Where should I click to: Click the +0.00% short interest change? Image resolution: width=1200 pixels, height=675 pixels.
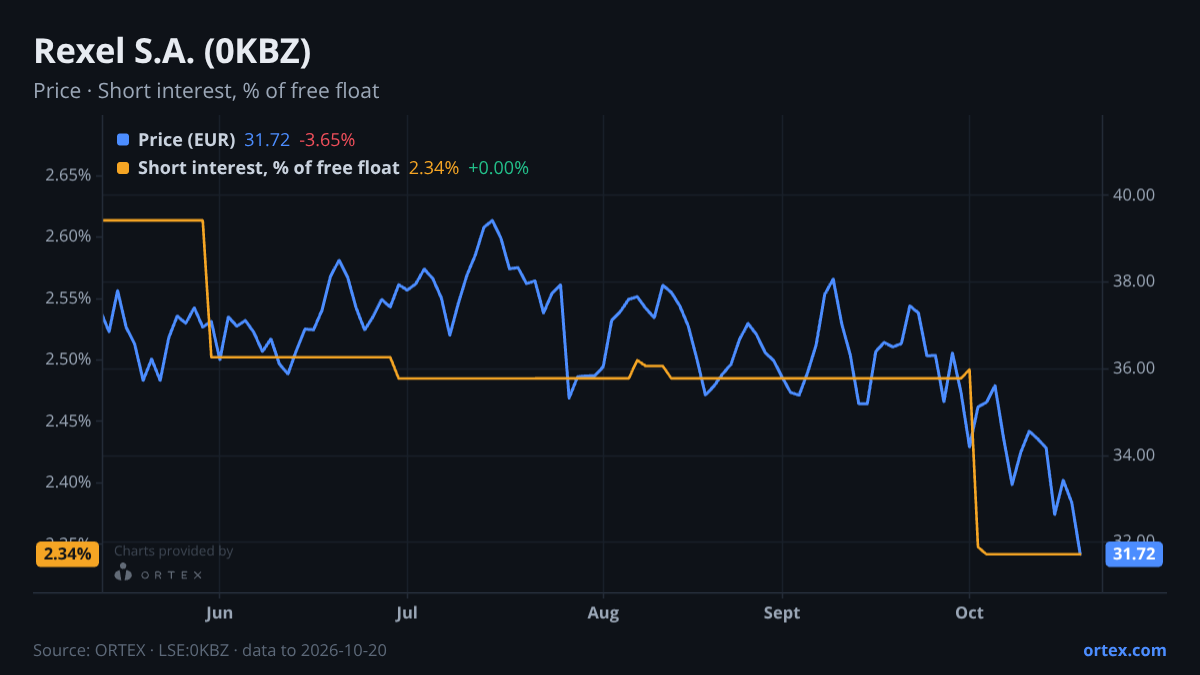click(498, 168)
